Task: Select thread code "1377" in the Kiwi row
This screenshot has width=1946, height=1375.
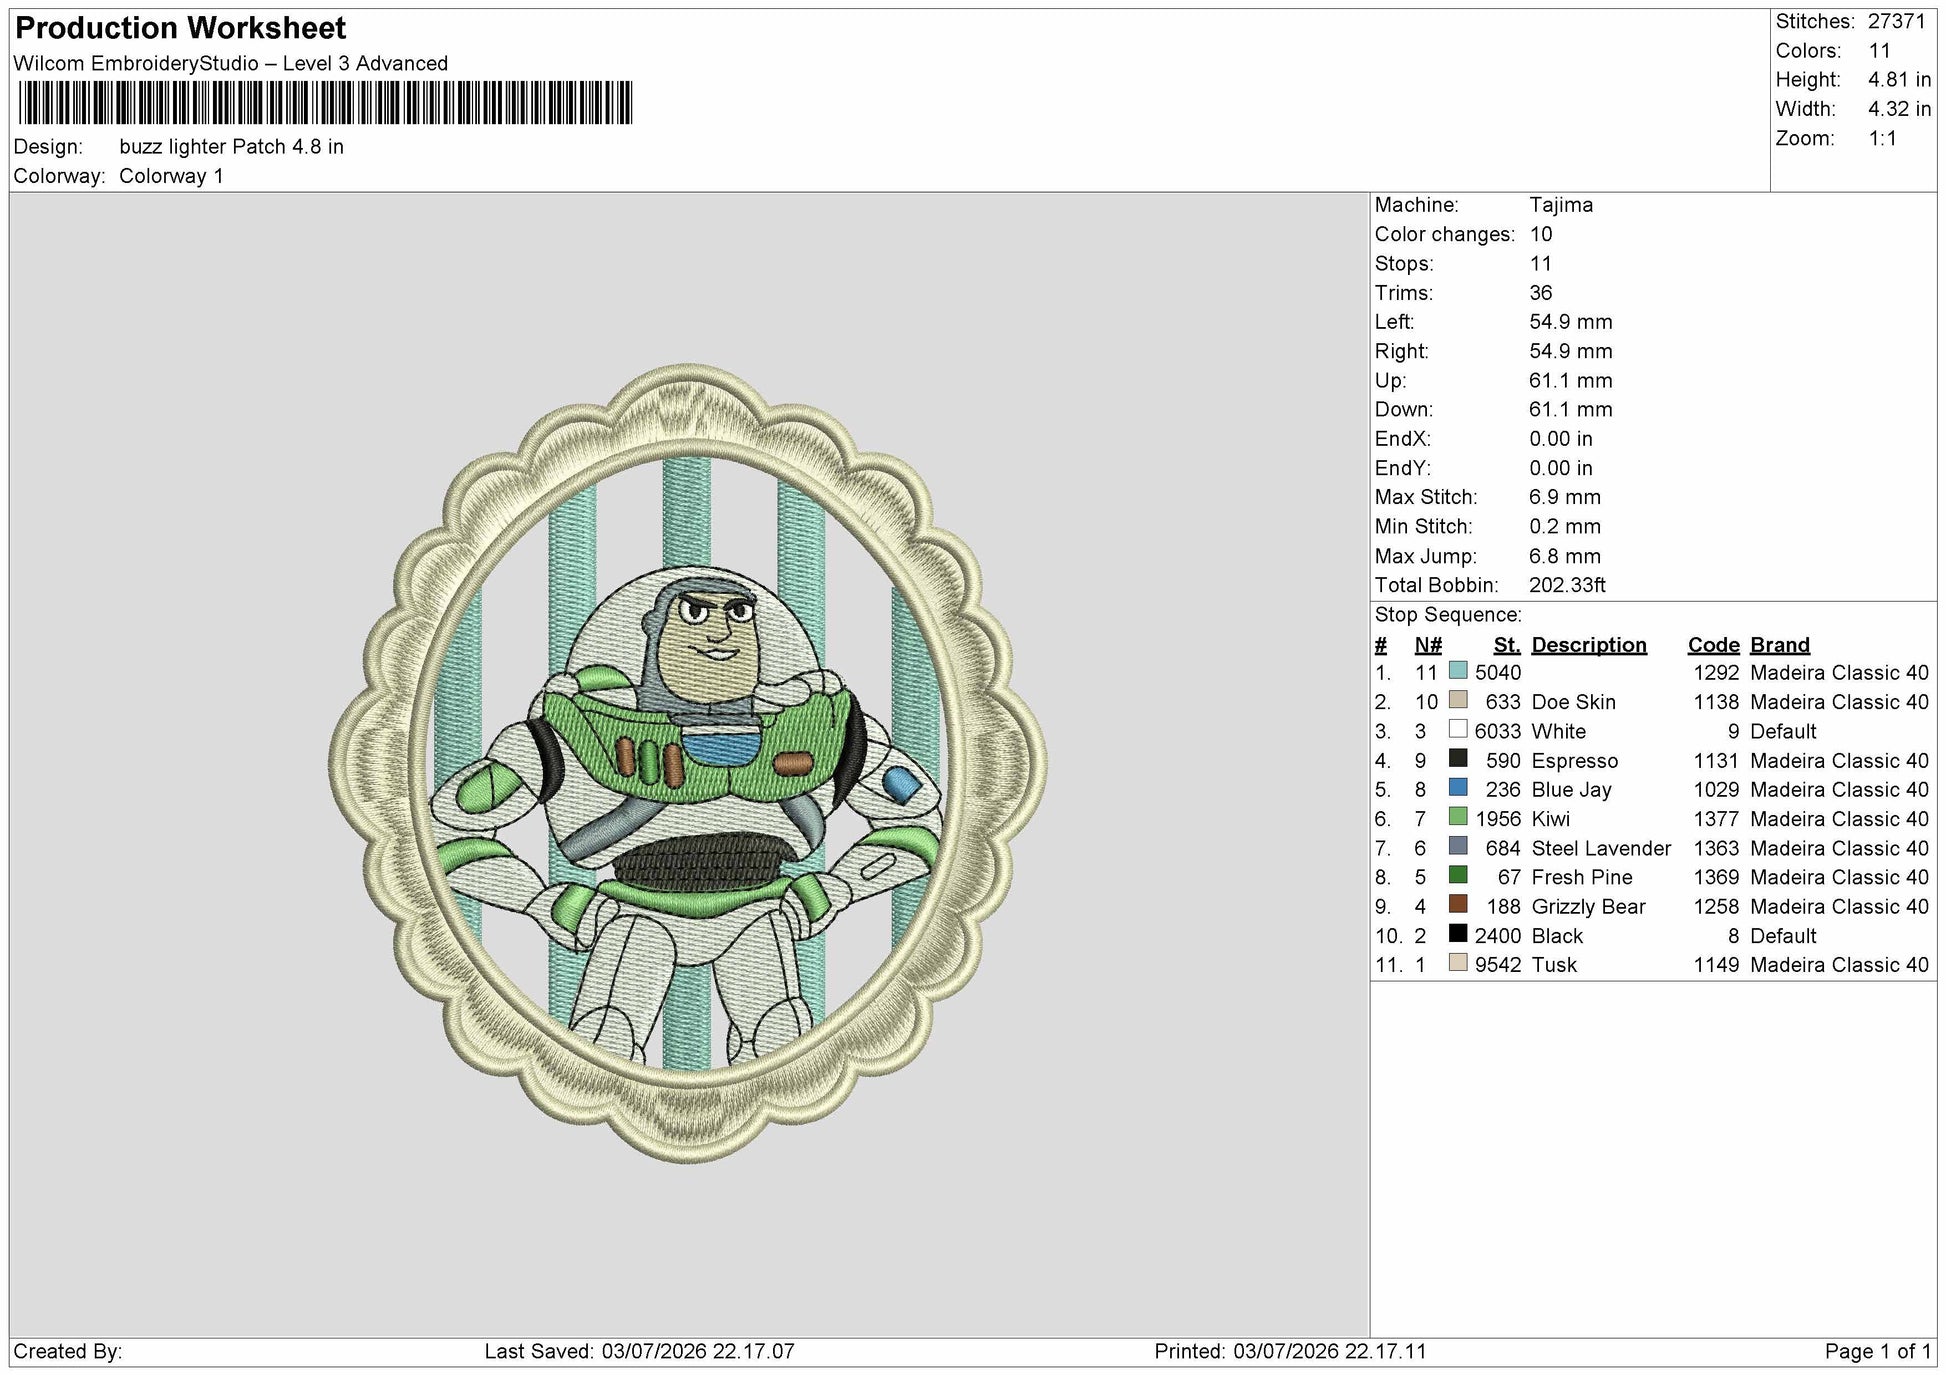Action: point(1716,819)
